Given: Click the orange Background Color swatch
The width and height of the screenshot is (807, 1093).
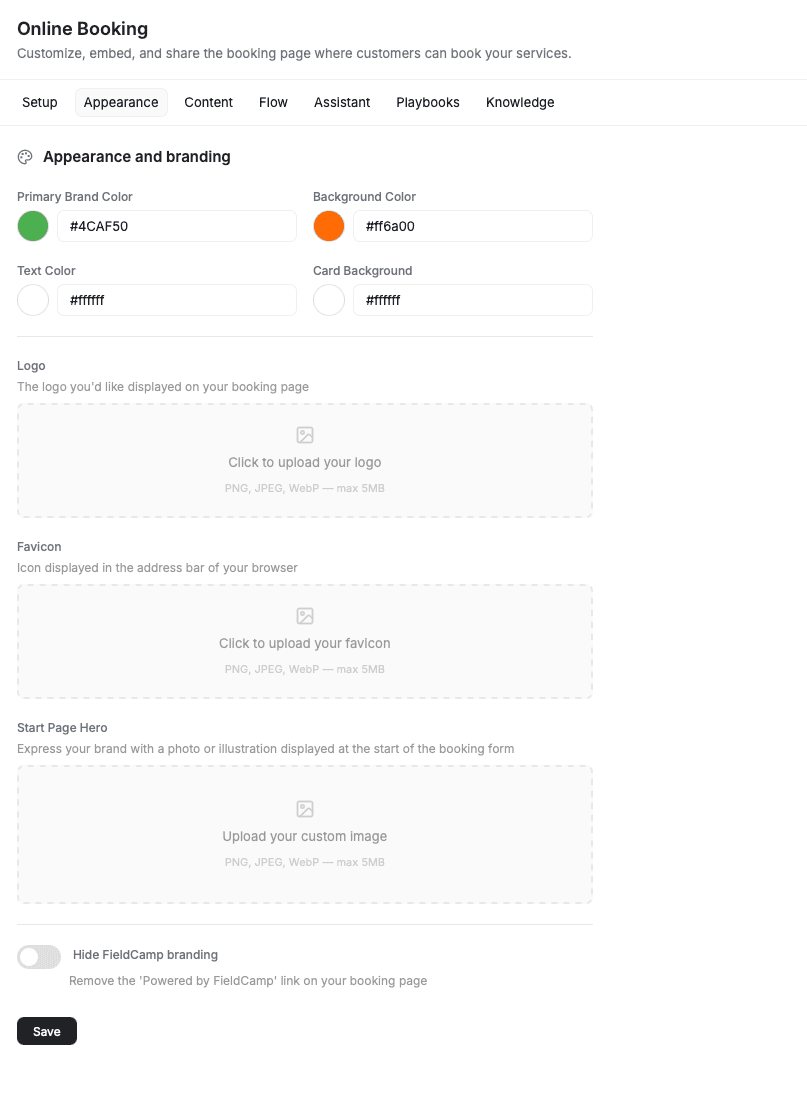Looking at the screenshot, I should [x=328, y=226].
